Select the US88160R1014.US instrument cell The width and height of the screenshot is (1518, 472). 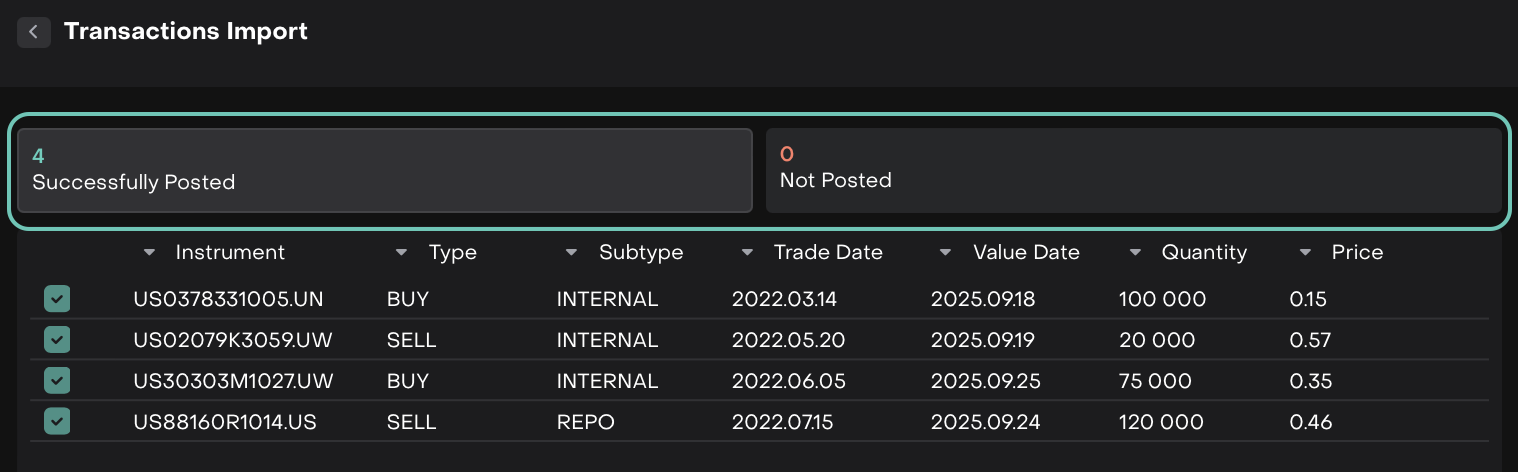coord(225,423)
